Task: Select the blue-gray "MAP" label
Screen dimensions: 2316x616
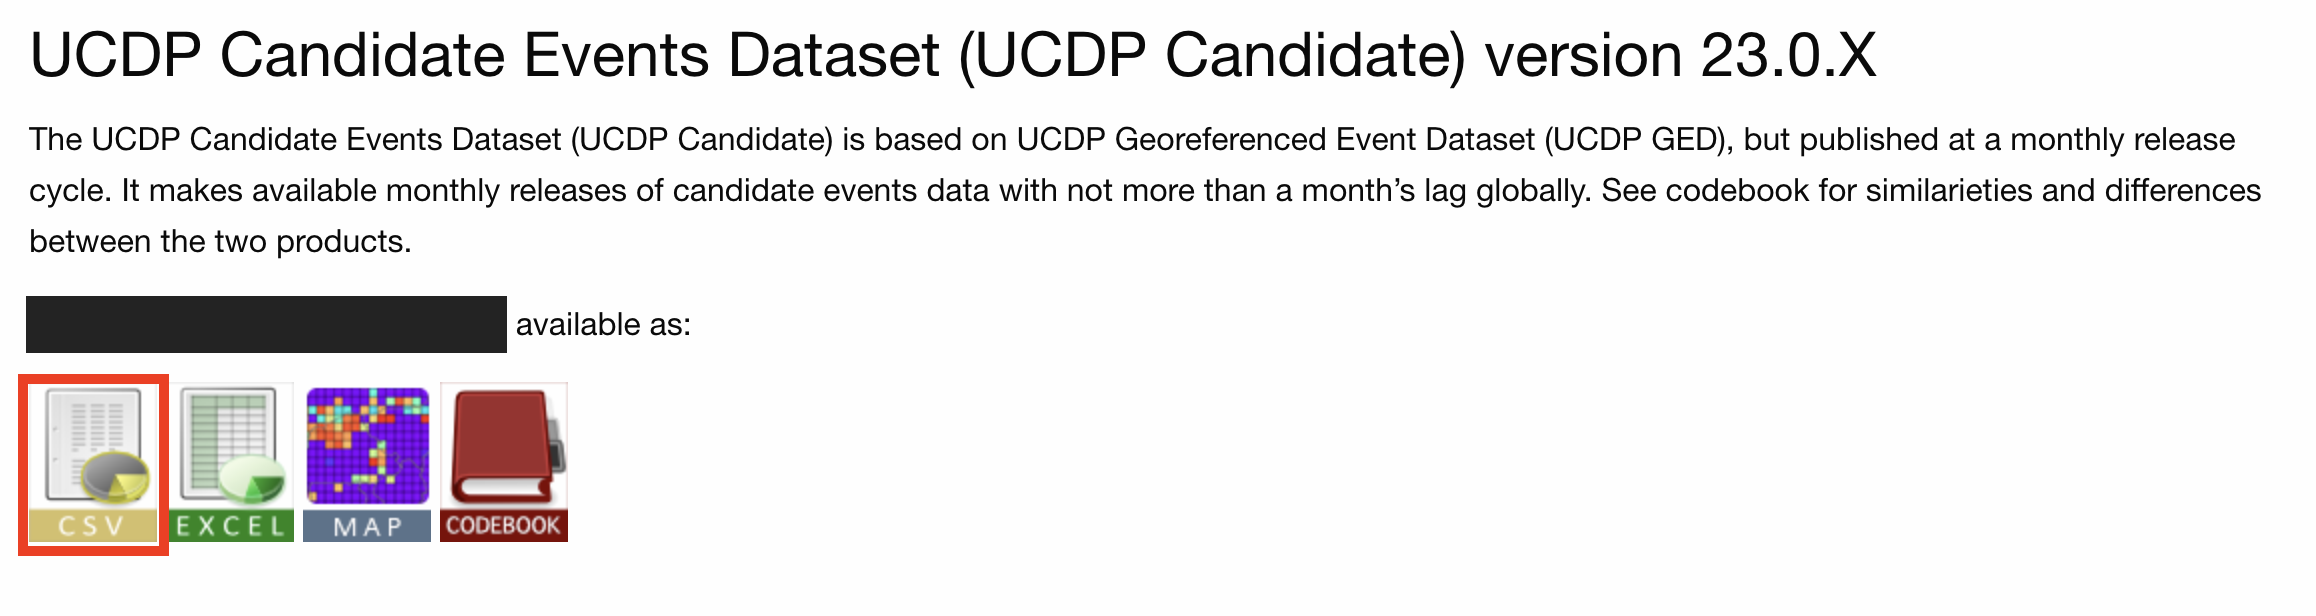Action: [x=367, y=526]
